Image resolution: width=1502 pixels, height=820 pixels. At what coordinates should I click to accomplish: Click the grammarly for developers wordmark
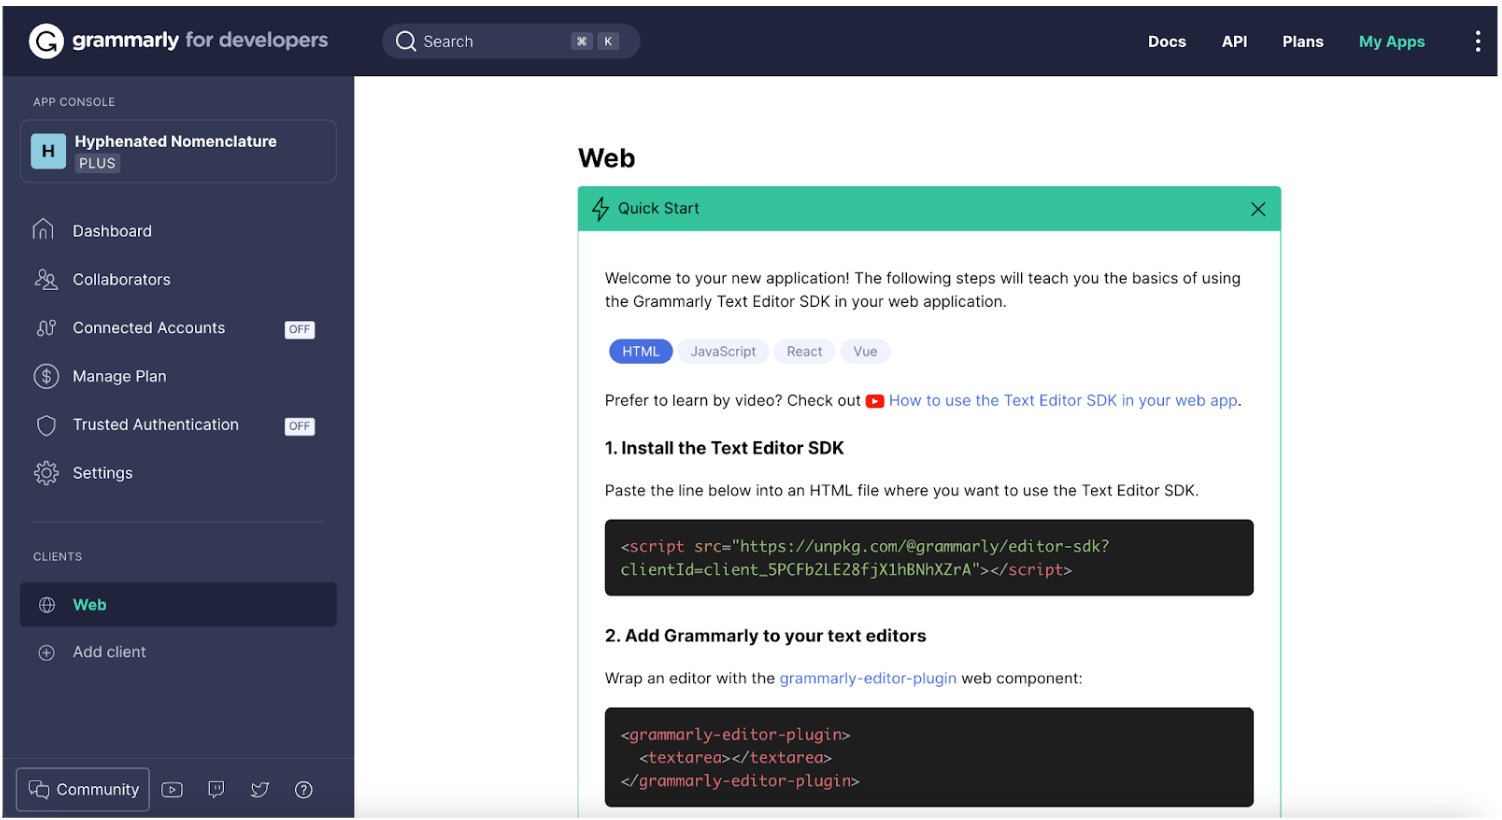tap(200, 40)
